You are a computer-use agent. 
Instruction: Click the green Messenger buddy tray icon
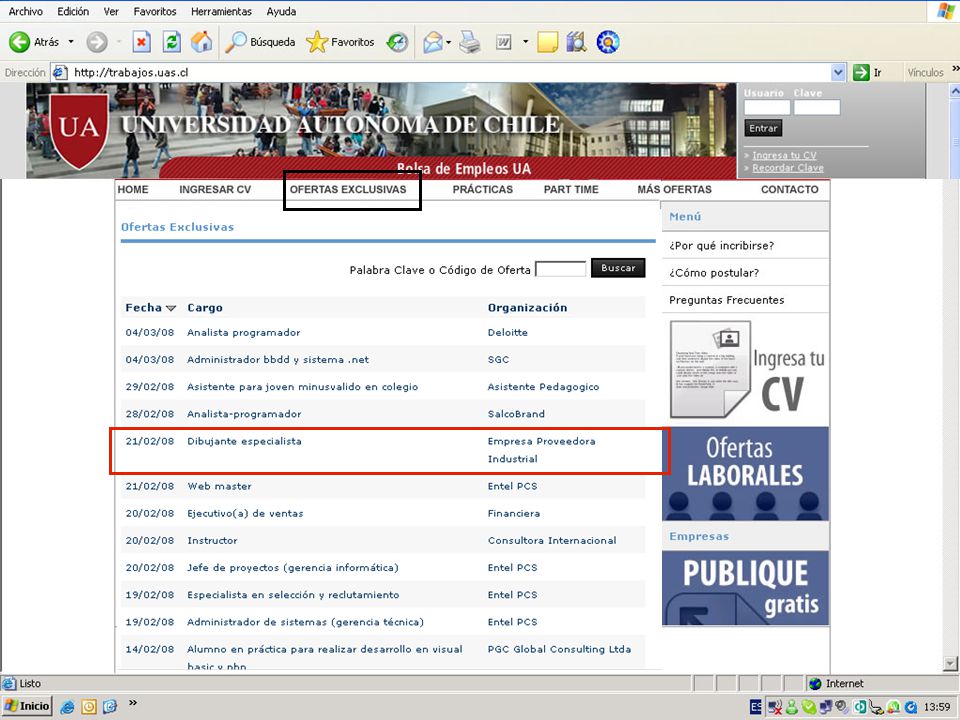[792, 707]
